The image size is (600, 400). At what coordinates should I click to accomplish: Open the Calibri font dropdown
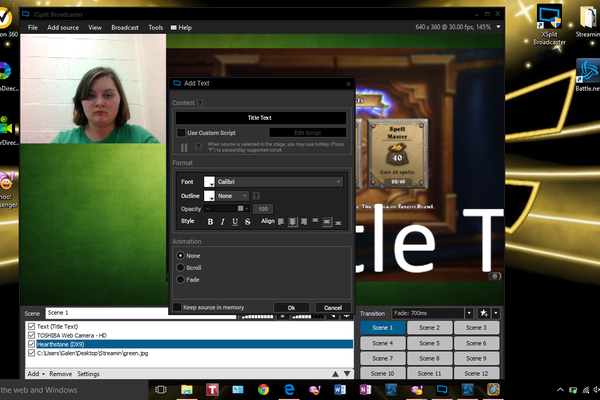(280, 181)
